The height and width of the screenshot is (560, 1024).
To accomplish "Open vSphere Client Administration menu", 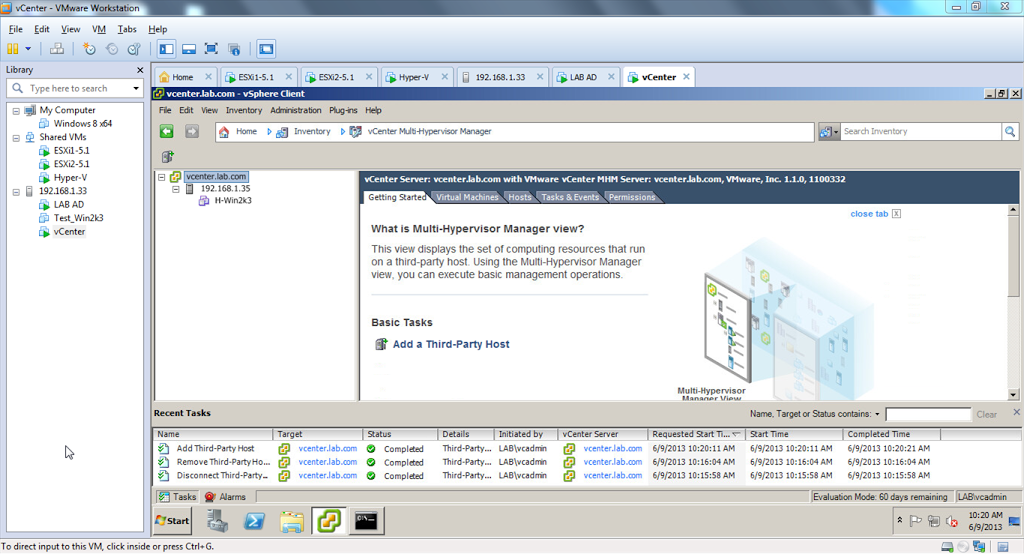I will [x=296, y=110].
